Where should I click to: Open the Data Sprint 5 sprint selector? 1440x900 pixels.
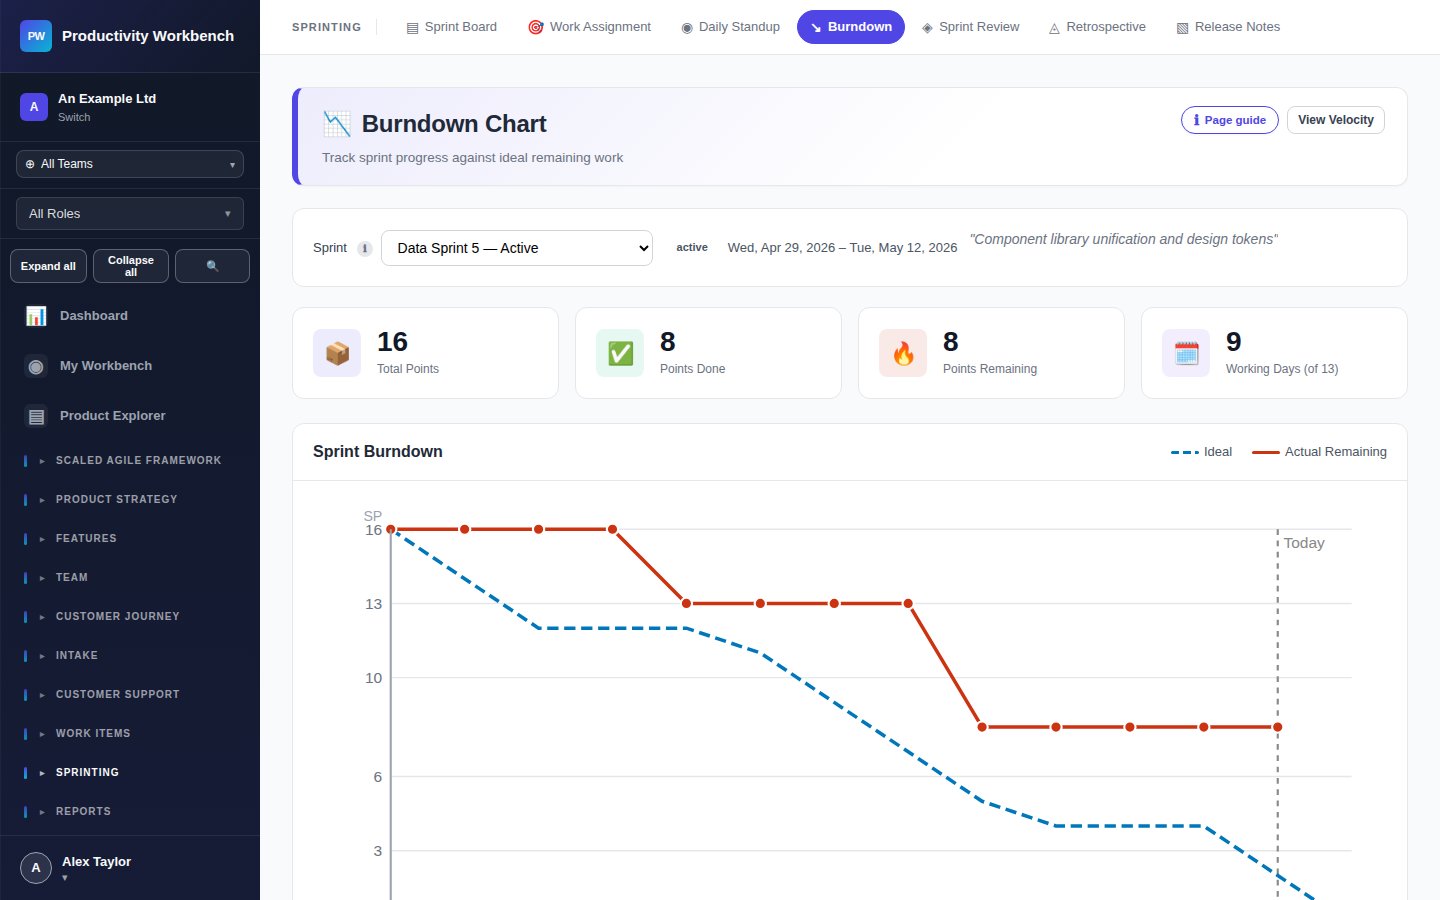point(517,248)
